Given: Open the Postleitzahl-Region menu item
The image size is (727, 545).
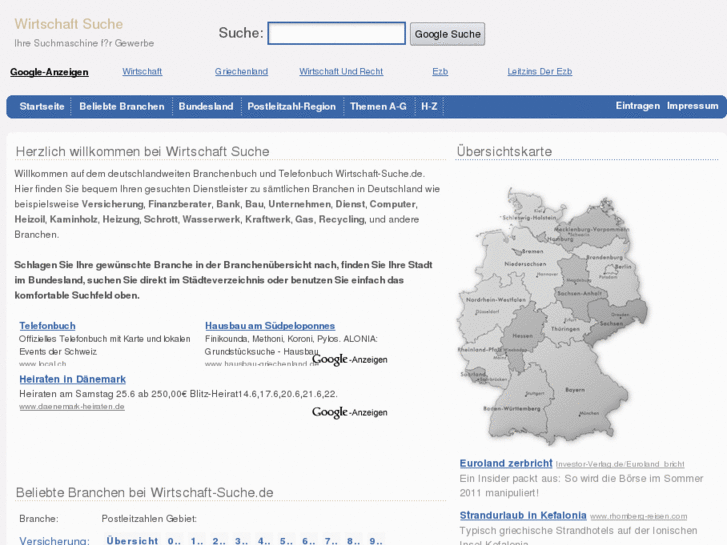Looking at the screenshot, I should [292, 106].
